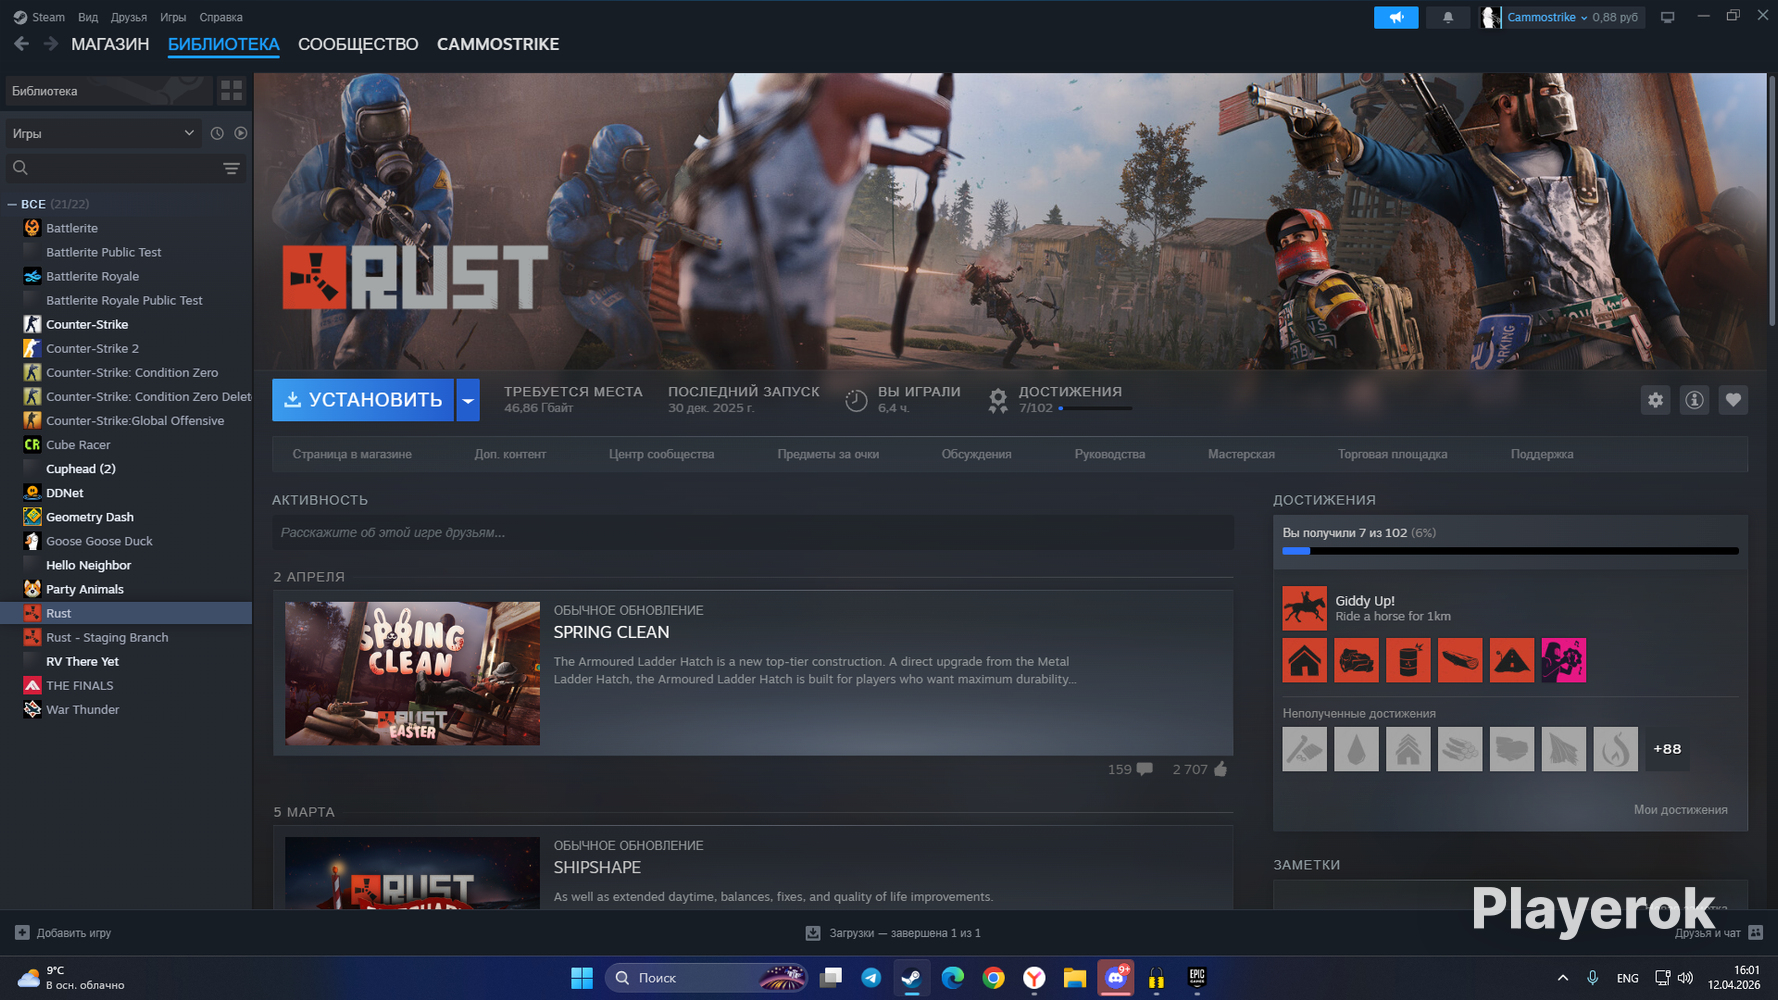Select Geometry Dash in game list
The height and width of the screenshot is (1000, 1778).
(90, 517)
